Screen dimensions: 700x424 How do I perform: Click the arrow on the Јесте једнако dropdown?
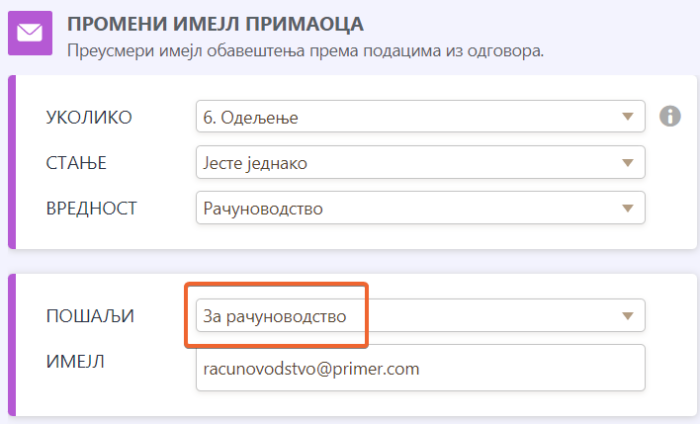[628, 162]
